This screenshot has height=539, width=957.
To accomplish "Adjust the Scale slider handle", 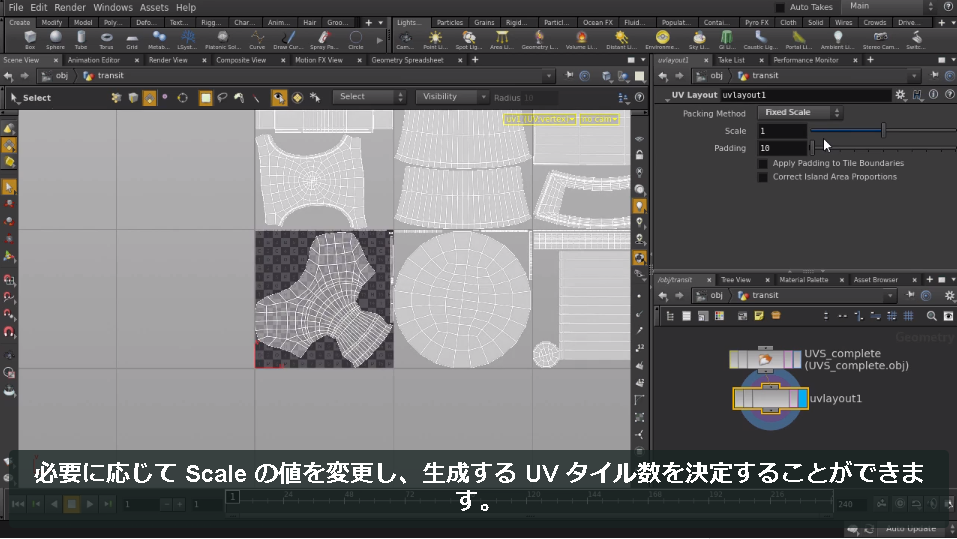I will coord(883,130).
